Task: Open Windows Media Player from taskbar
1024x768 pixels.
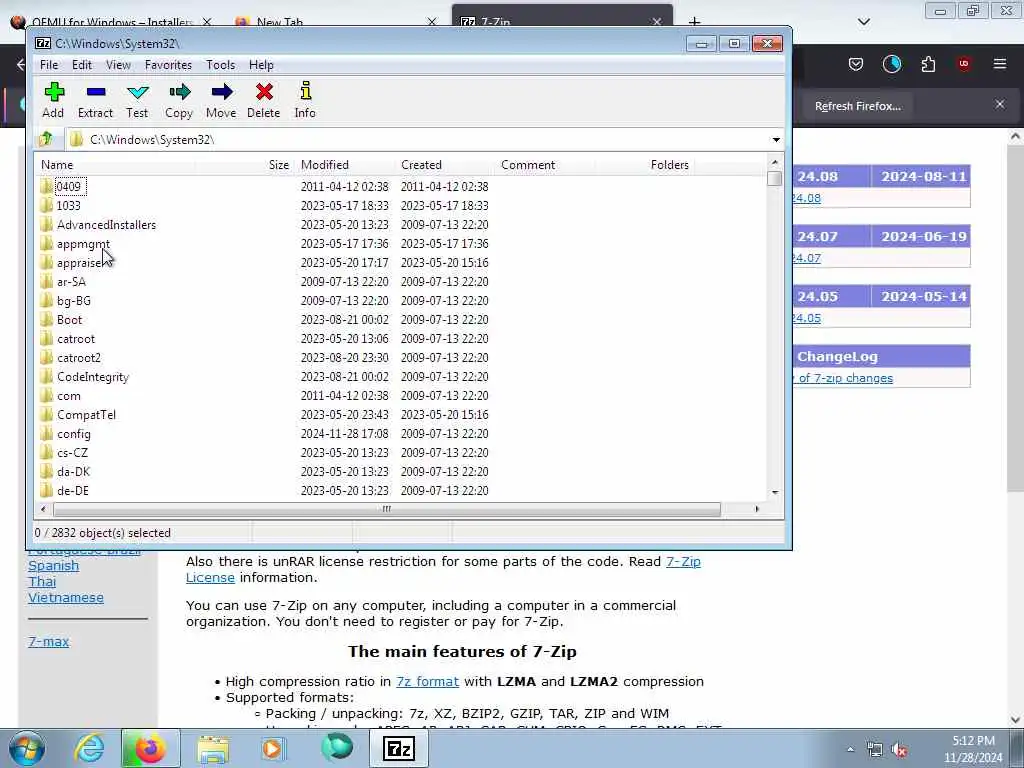Action: click(x=274, y=748)
